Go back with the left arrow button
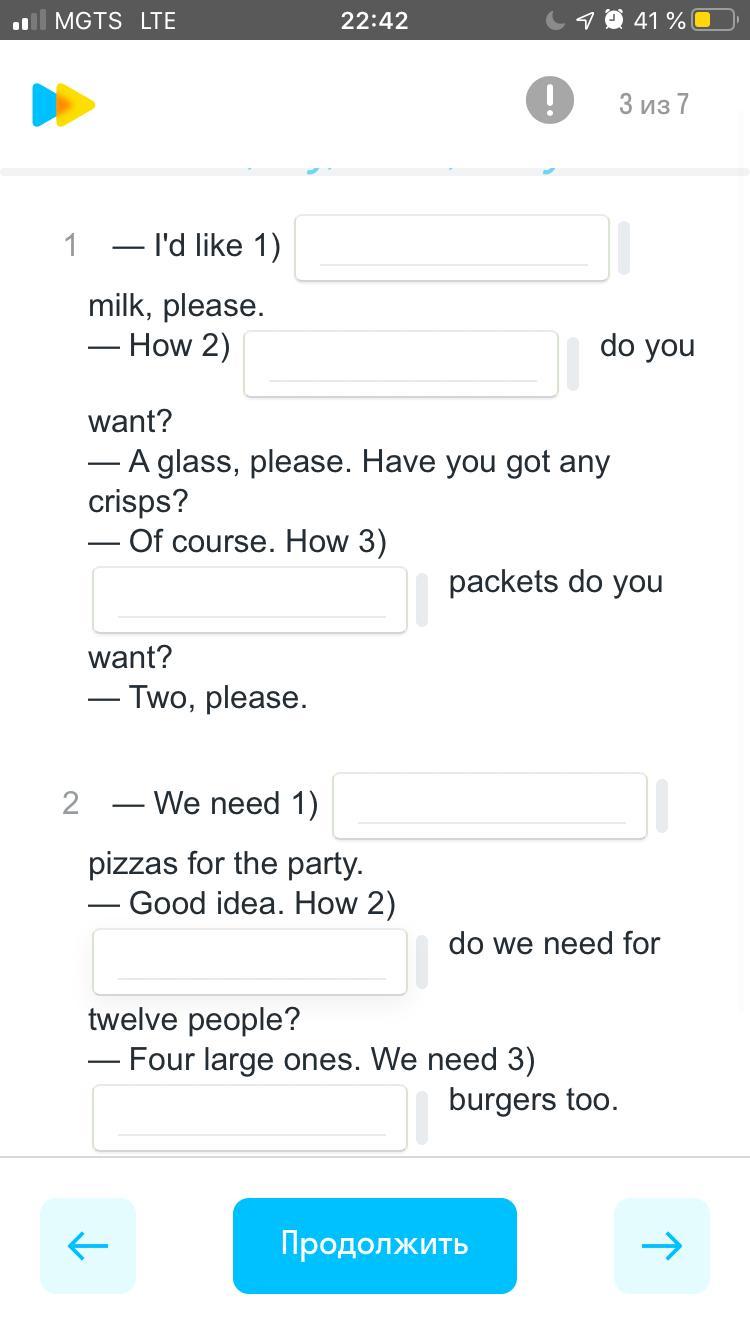The height and width of the screenshot is (1334, 750). [88, 1245]
